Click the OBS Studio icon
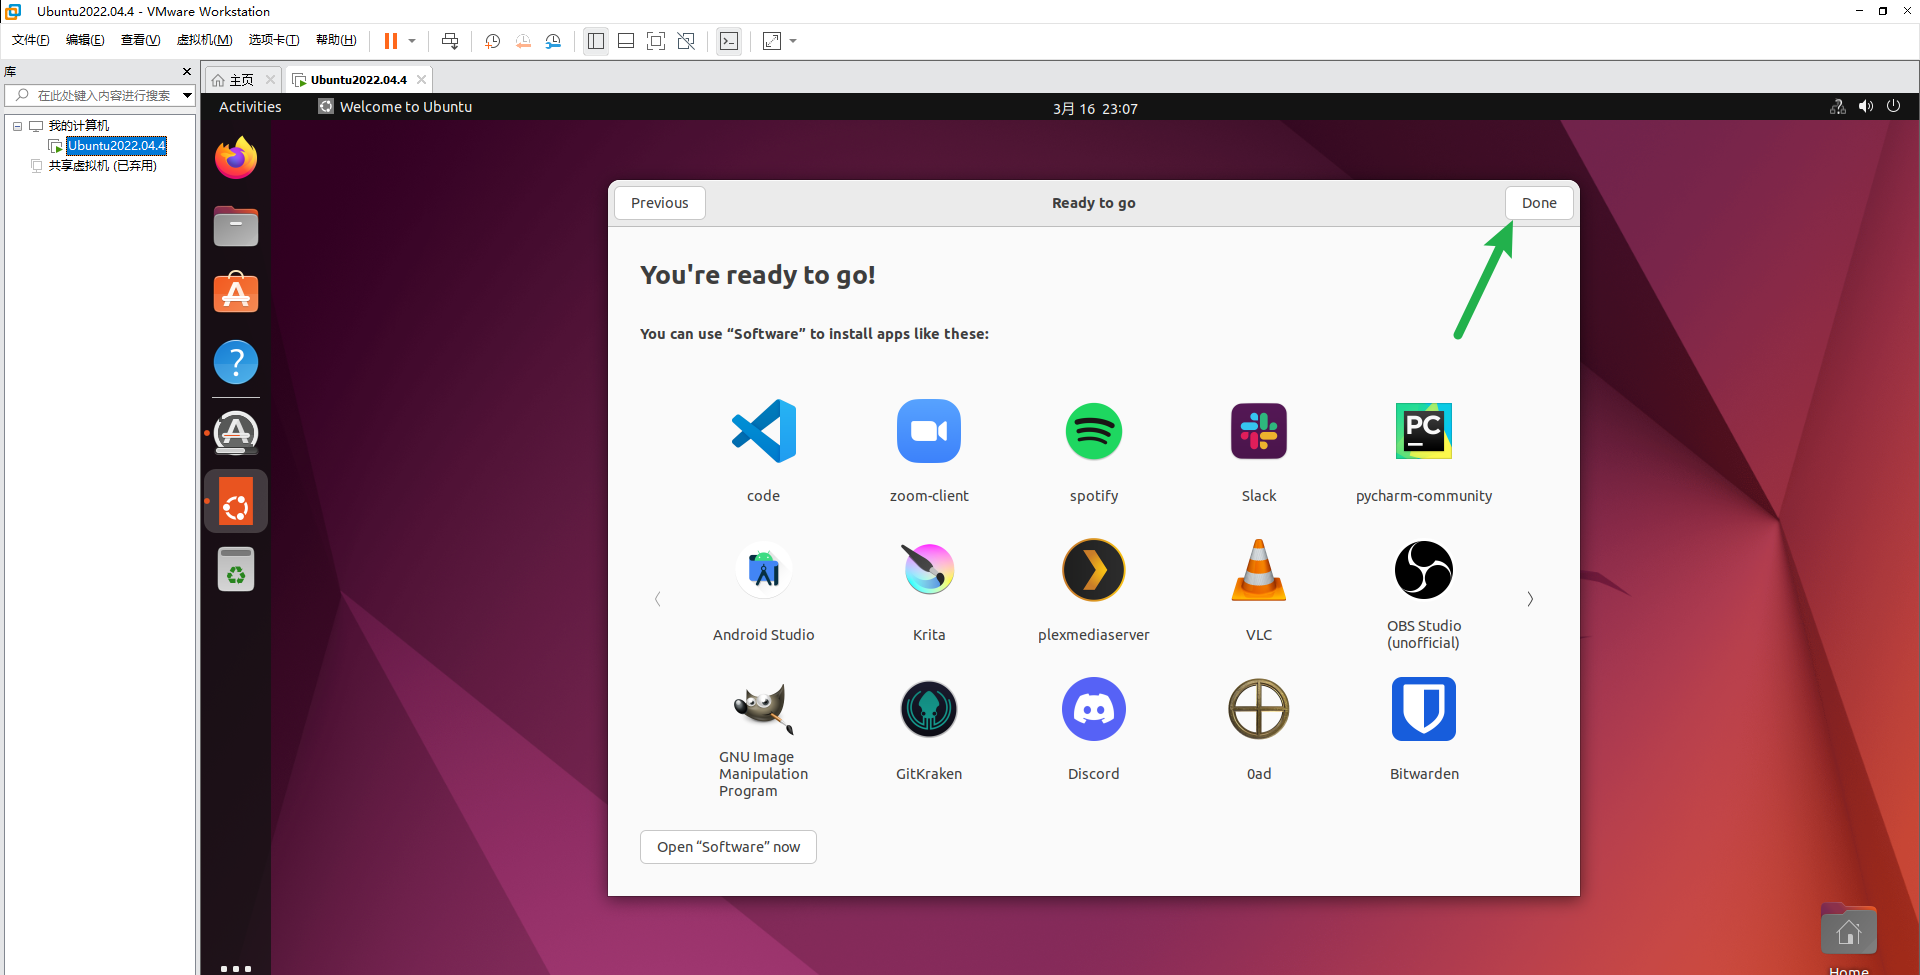The height and width of the screenshot is (975, 1920). [1424, 570]
